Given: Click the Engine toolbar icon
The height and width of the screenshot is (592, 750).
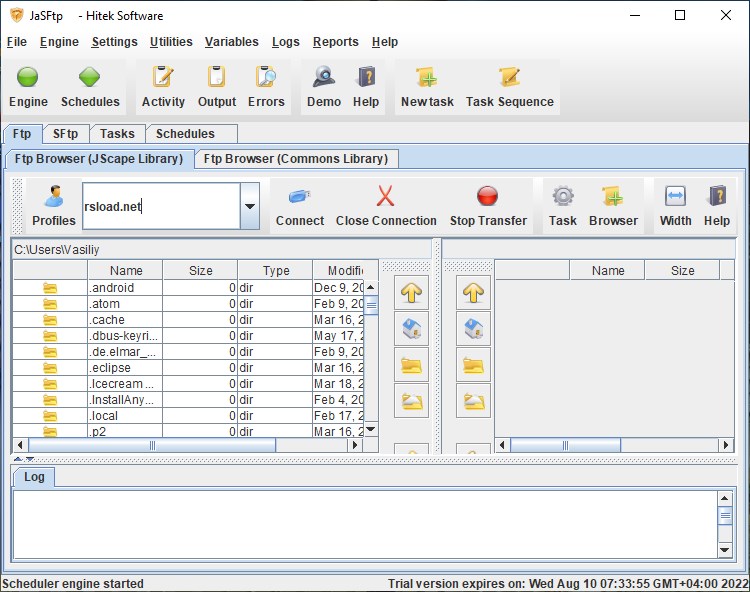Looking at the screenshot, I should pos(28,87).
